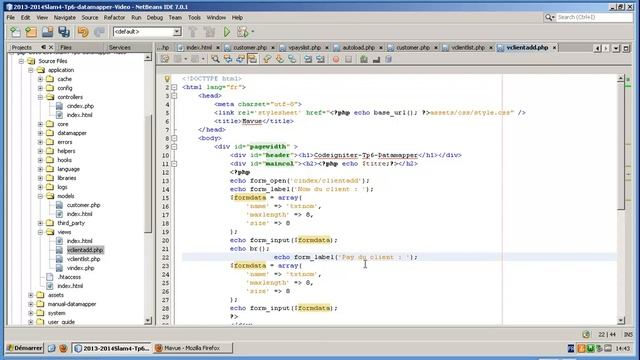Open the Debug Project dropdown arrow
Image resolution: width=640 pixels, height=360 pixels.
253,32
